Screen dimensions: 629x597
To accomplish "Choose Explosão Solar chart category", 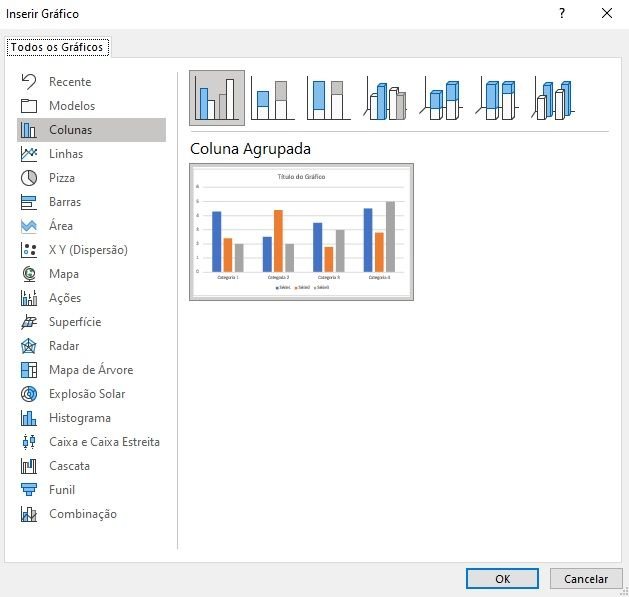I will 87,394.
